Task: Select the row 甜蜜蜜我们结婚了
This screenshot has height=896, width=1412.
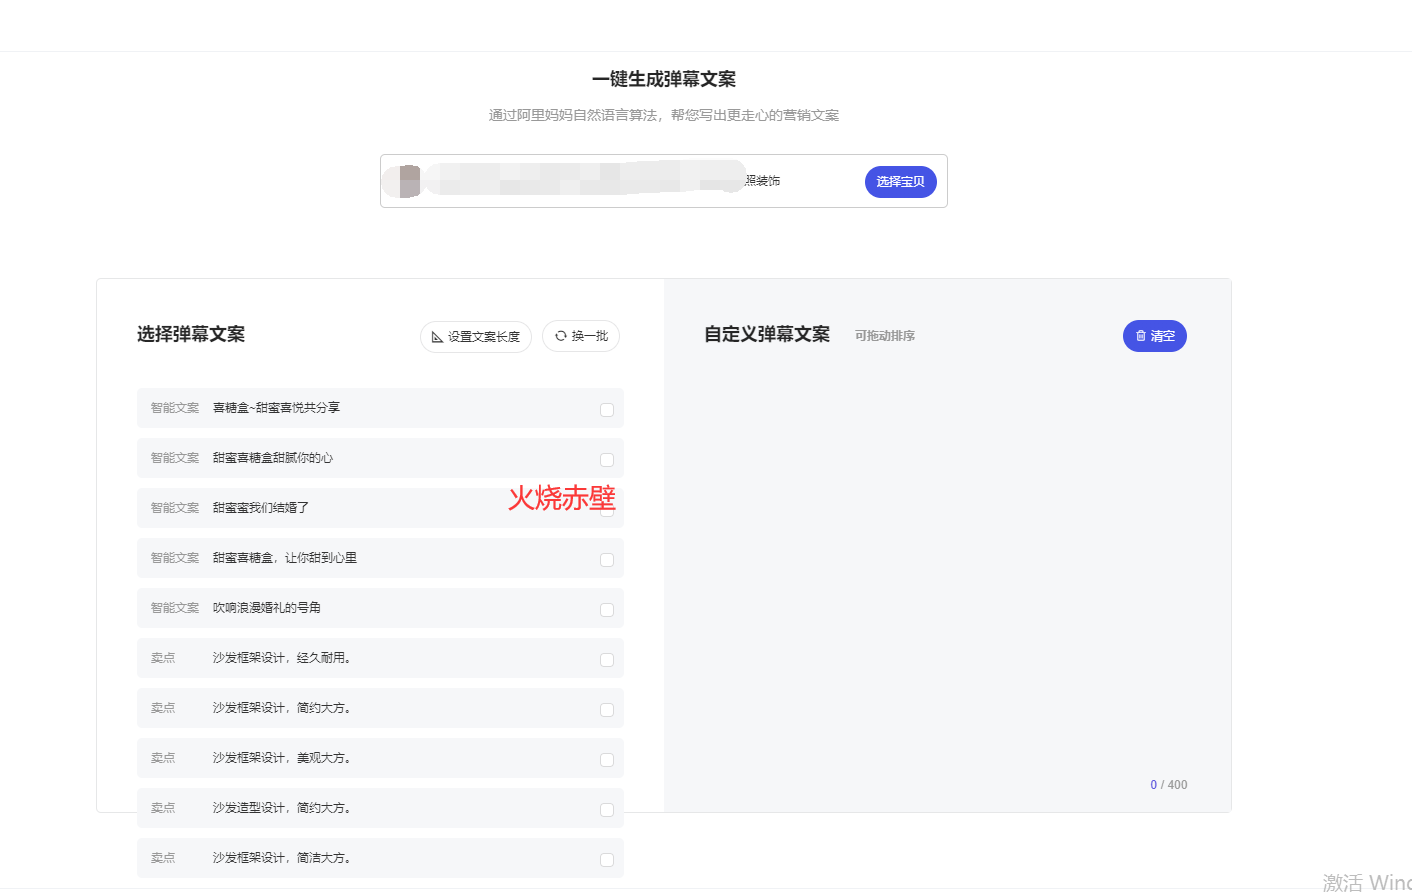Action: click(380, 508)
